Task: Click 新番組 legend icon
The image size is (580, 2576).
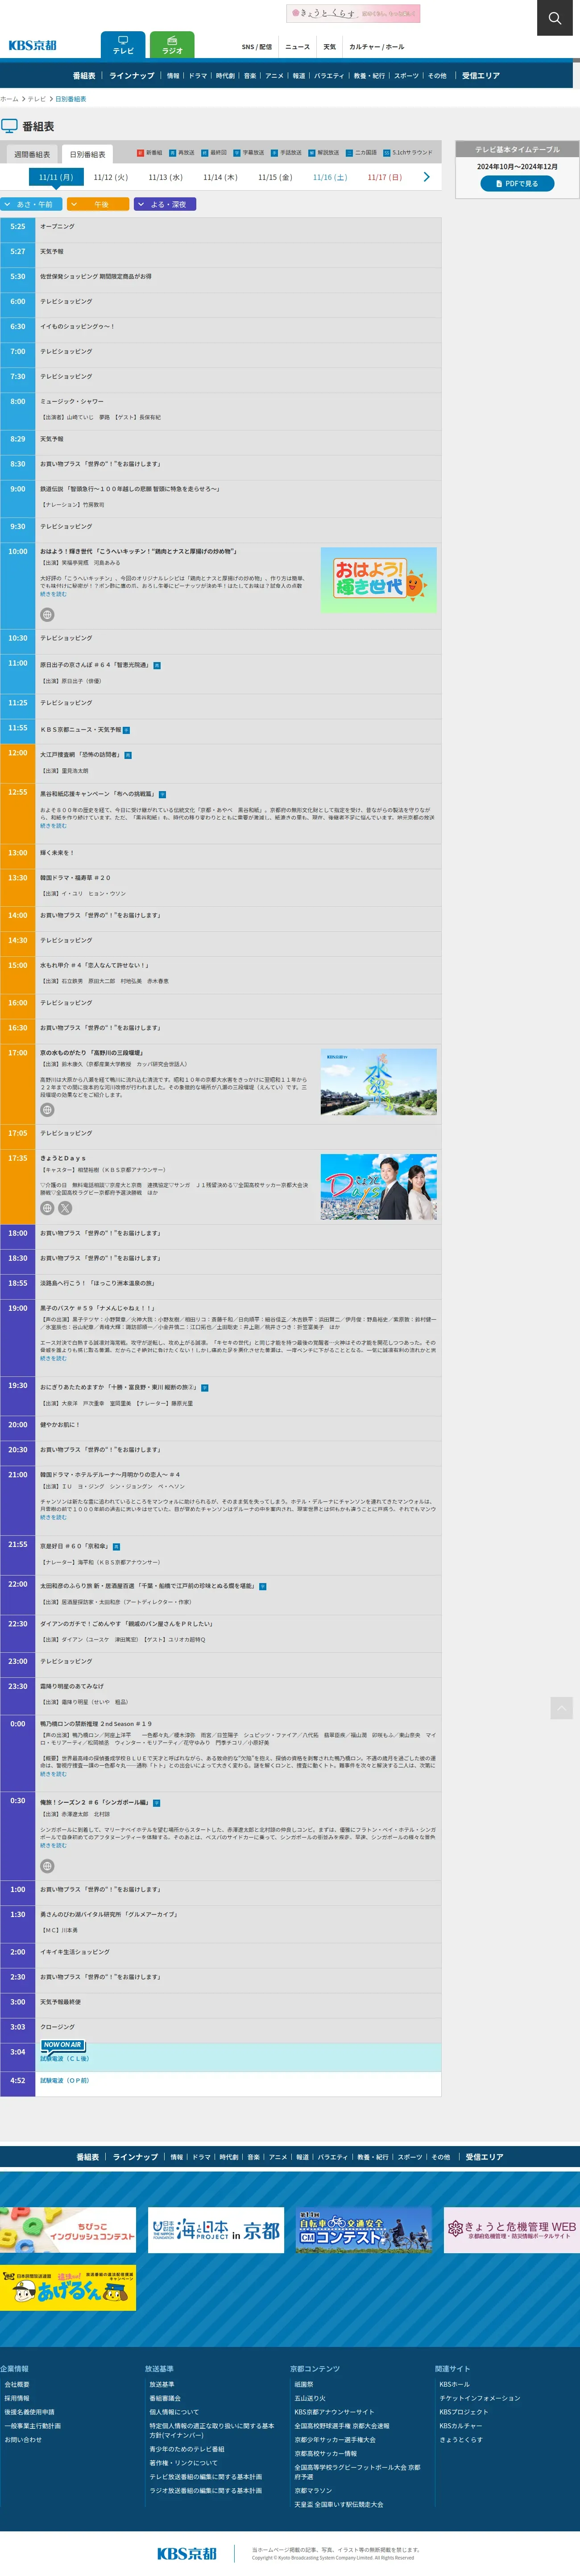Action: pyautogui.click(x=140, y=153)
